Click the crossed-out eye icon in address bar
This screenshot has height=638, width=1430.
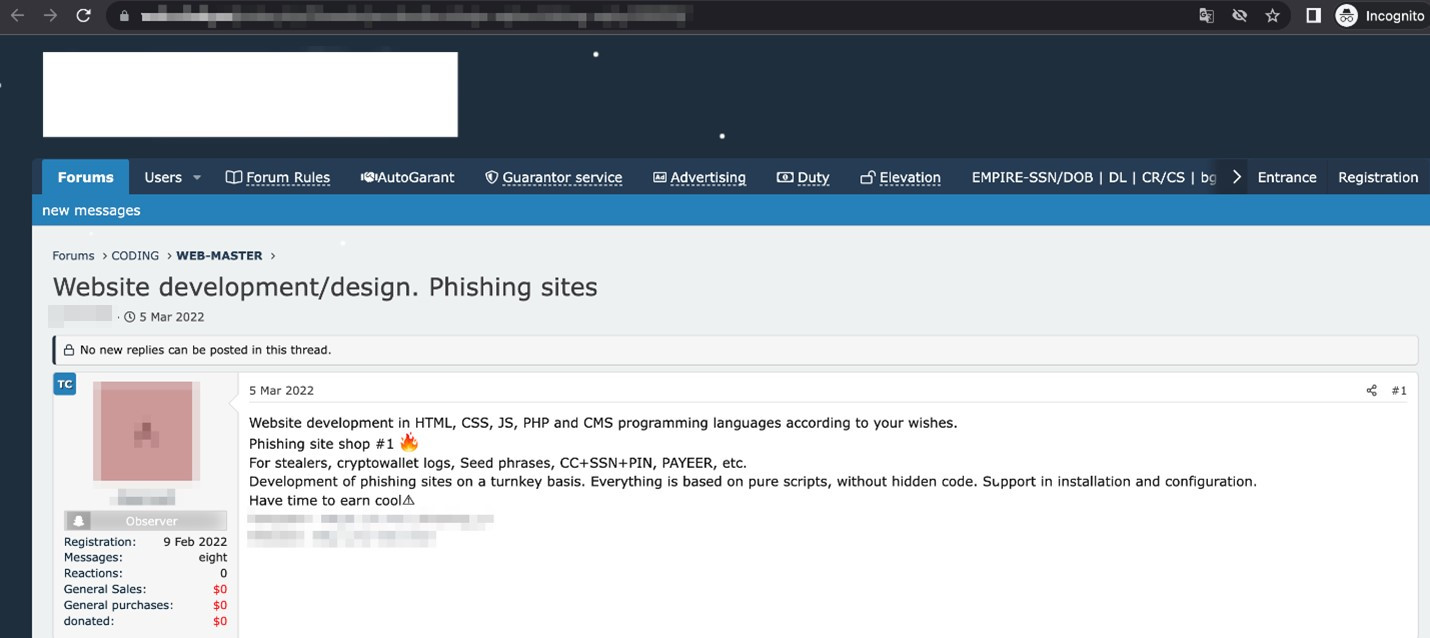pyautogui.click(x=1239, y=16)
